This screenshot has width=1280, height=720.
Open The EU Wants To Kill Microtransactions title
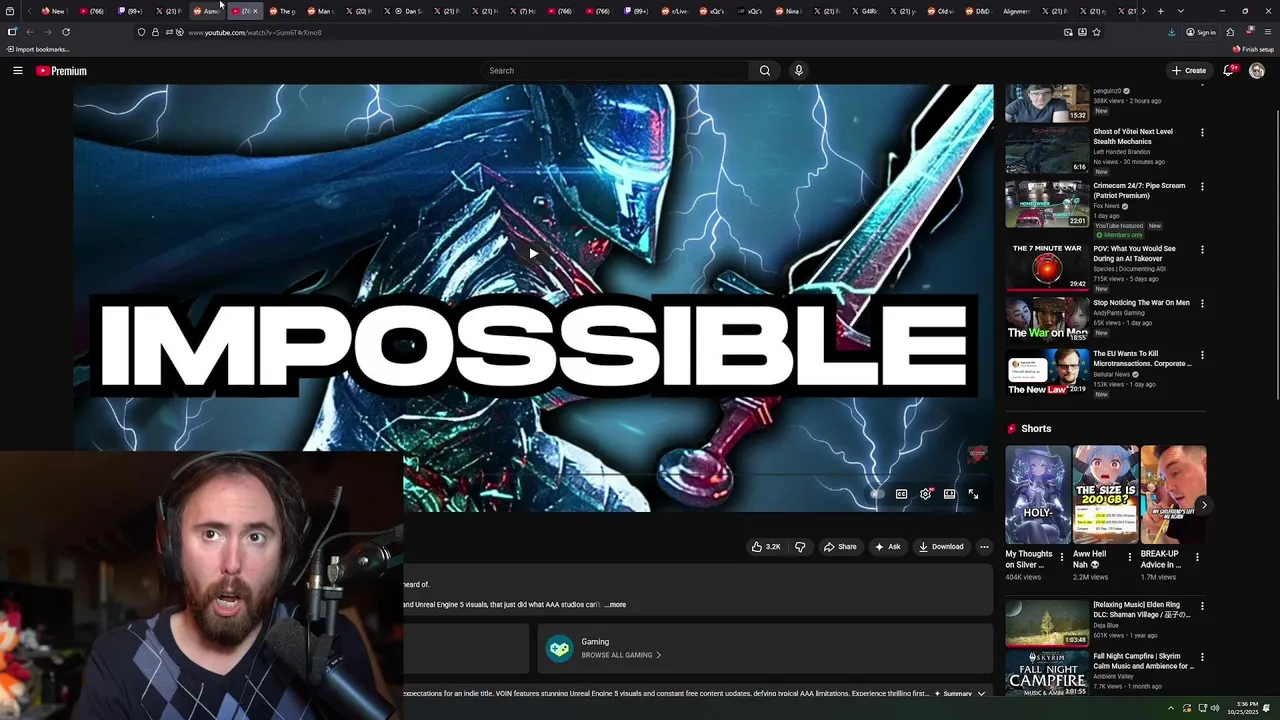click(x=1143, y=359)
